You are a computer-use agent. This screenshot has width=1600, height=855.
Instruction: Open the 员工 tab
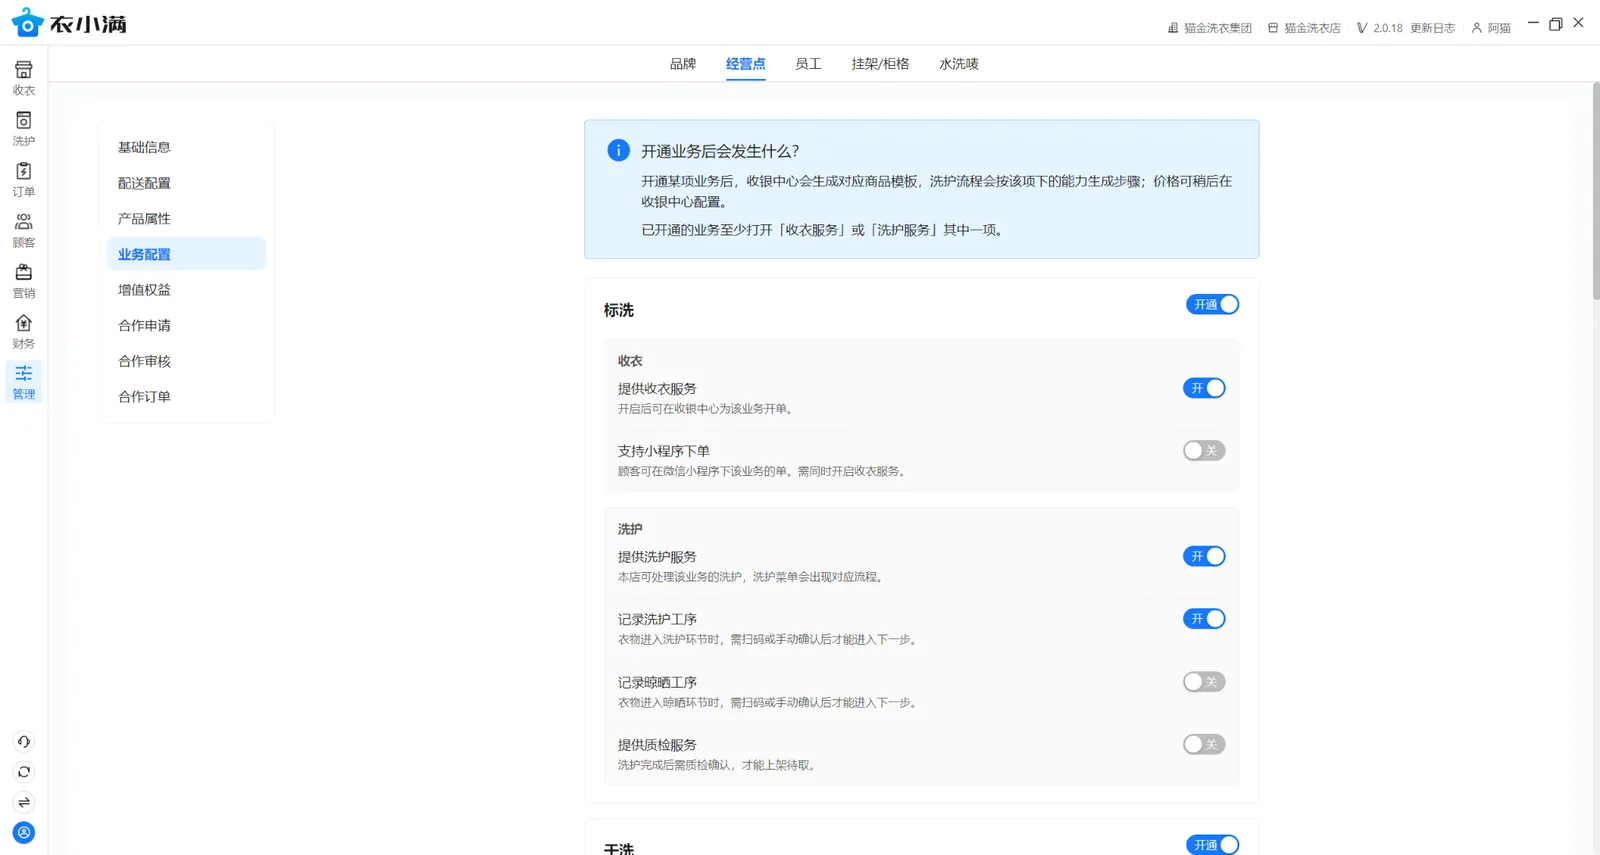808,64
